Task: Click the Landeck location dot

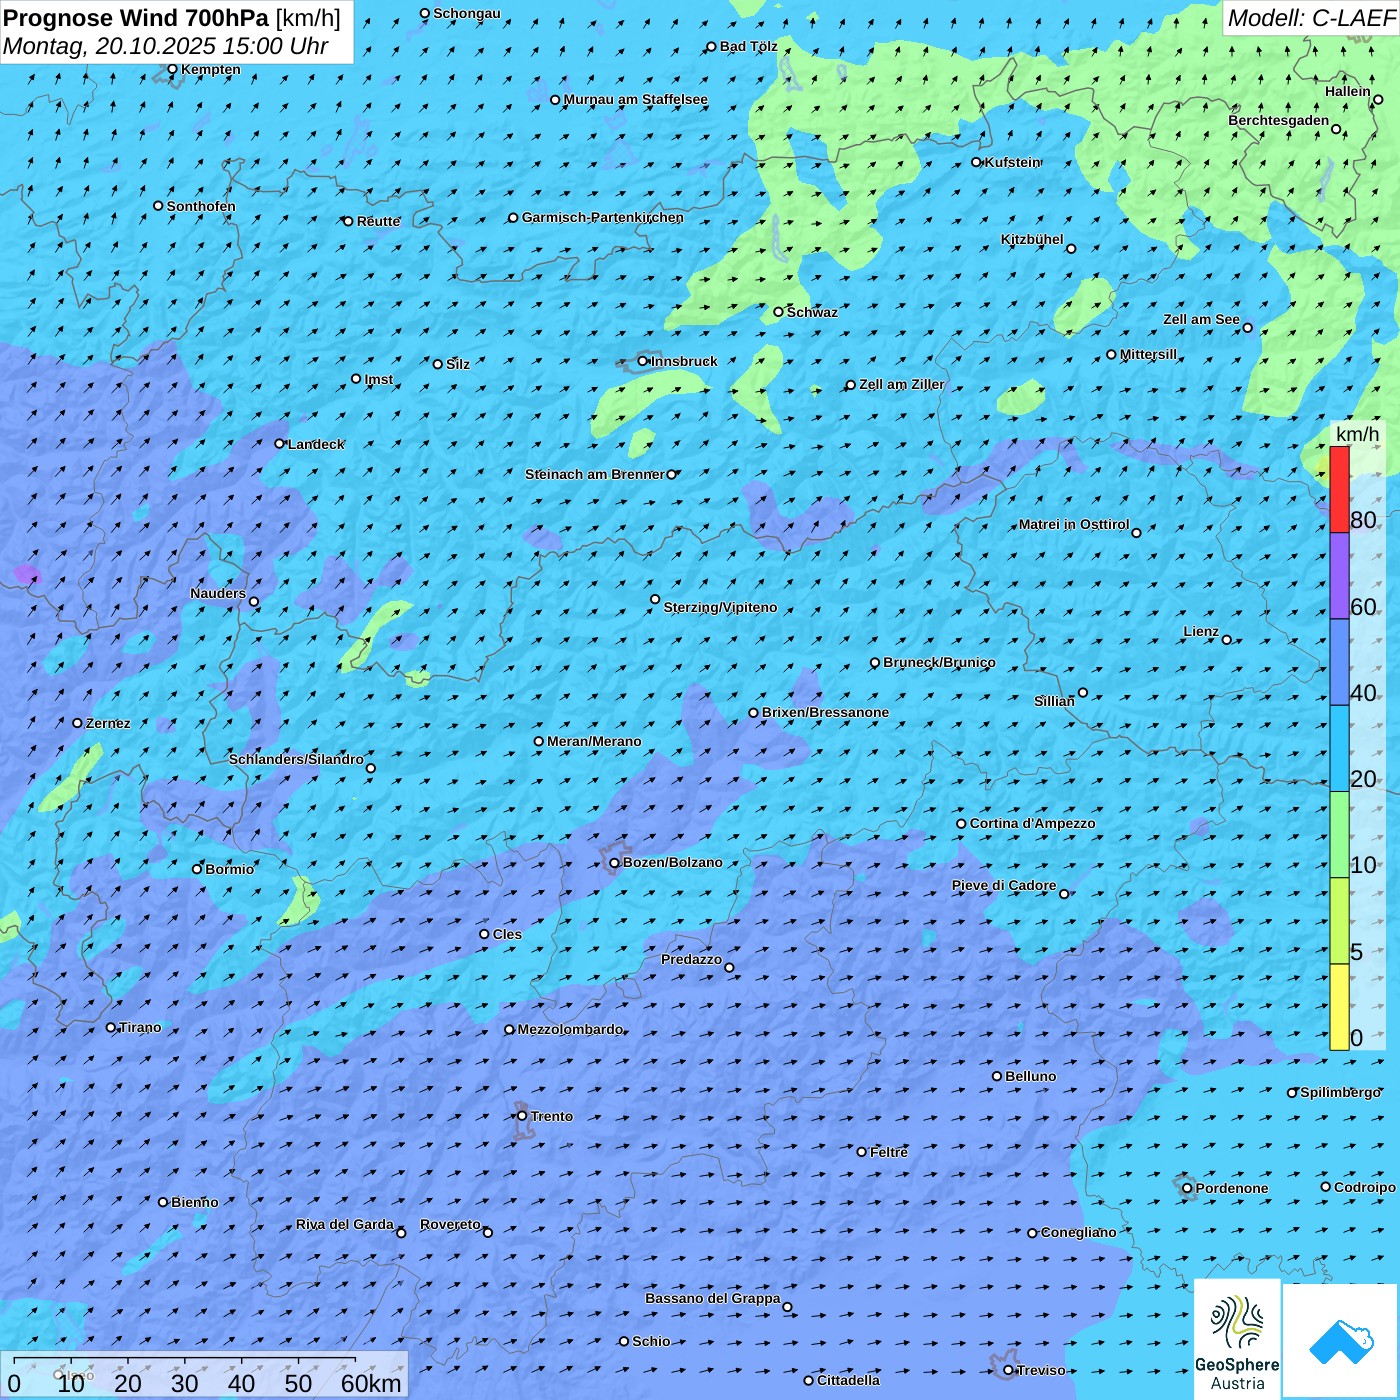Action: pyautogui.click(x=280, y=444)
